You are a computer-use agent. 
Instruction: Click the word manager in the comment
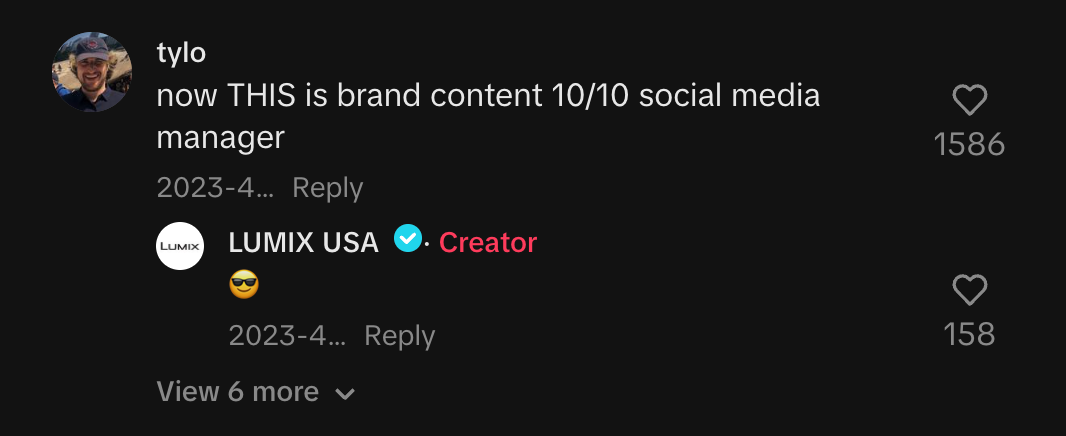[x=221, y=138]
